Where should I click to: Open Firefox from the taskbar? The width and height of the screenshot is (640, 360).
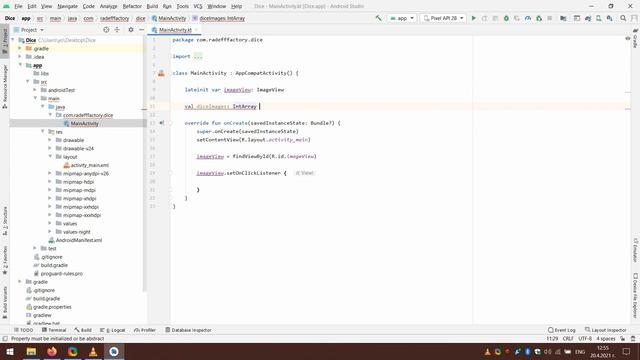pyautogui.click(x=52, y=351)
